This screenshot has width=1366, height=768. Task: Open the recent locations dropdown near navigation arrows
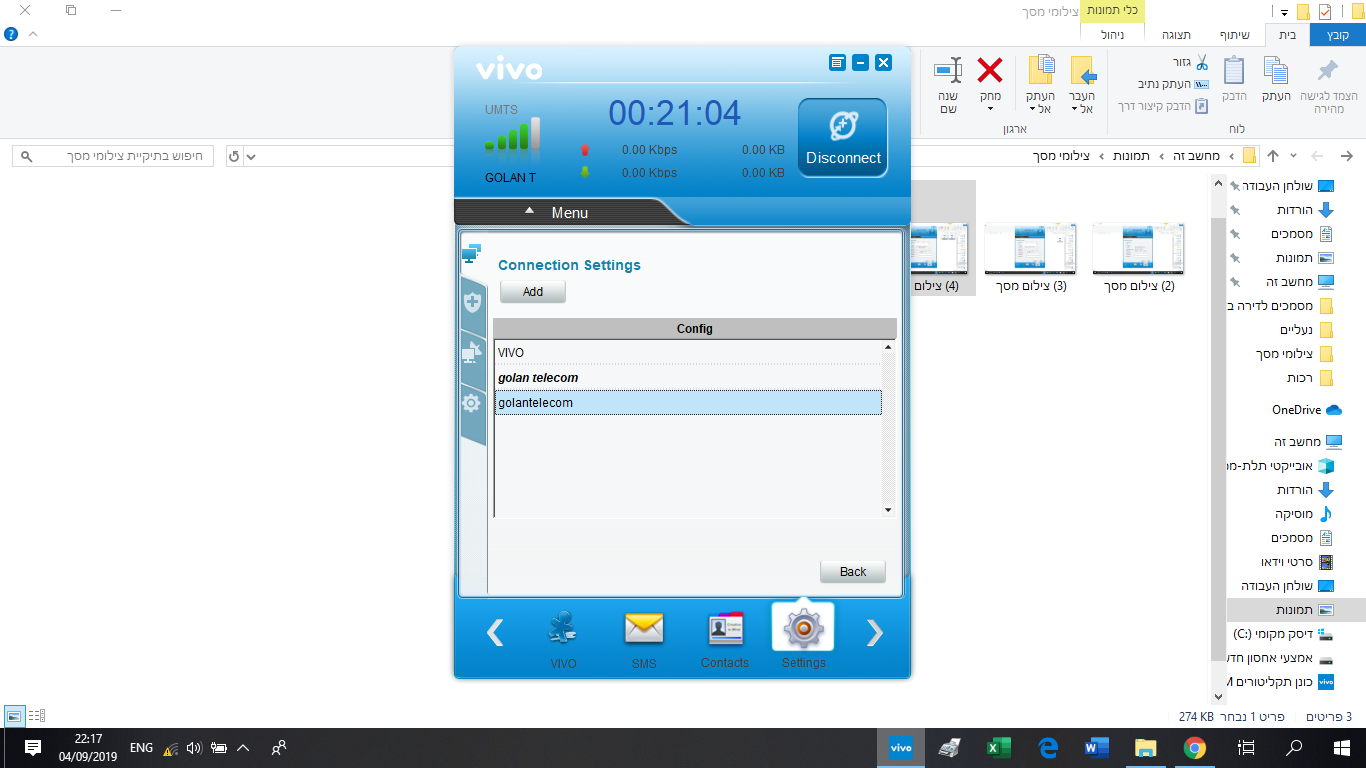click(1295, 156)
